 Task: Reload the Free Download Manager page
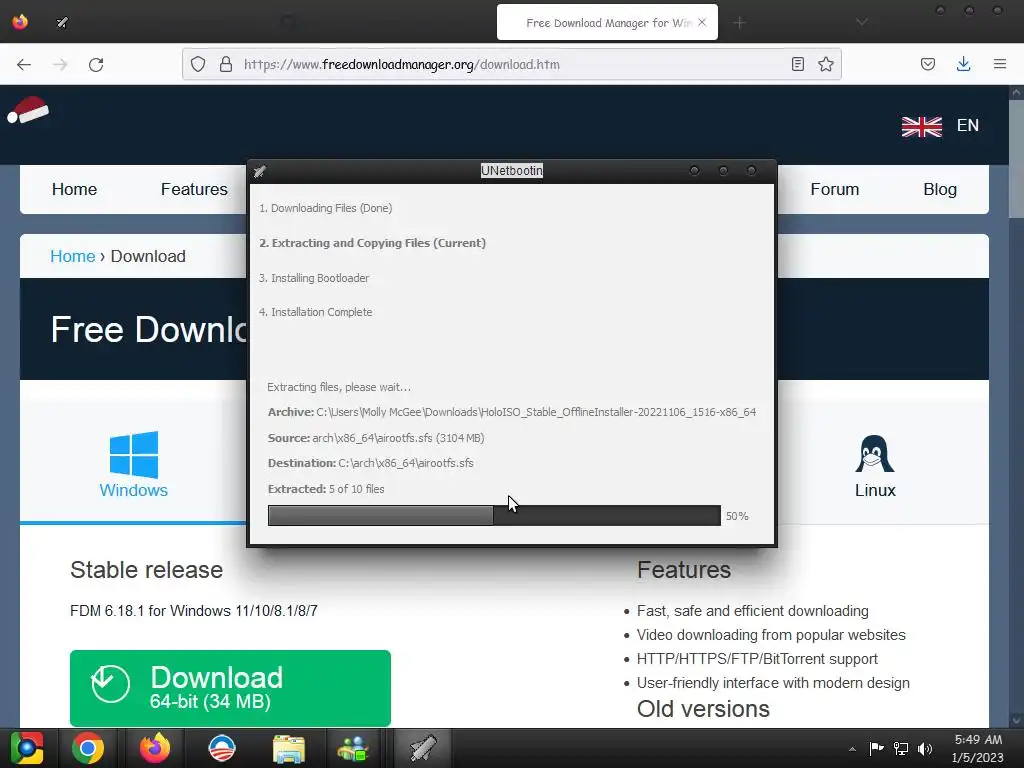coord(96,64)
